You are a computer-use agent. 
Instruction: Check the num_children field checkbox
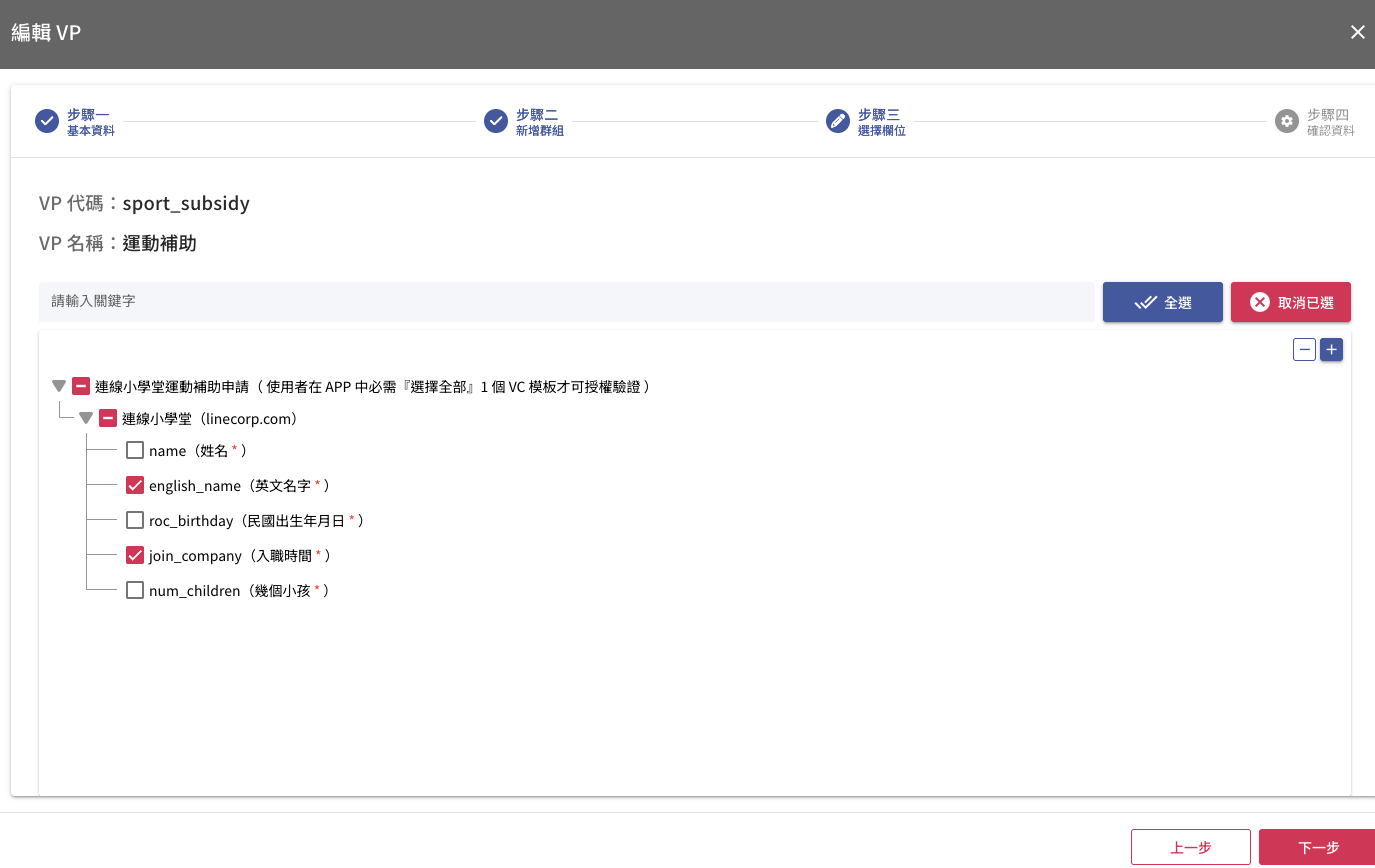coord(135,591)
